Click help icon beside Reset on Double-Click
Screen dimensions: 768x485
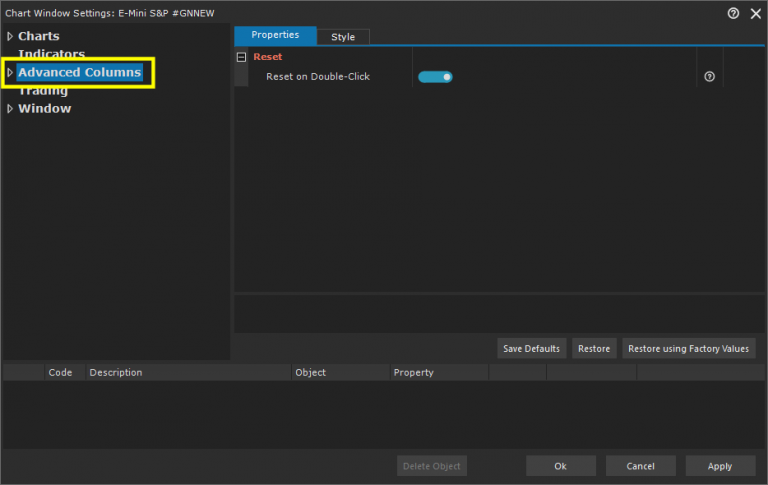click(710, 77)
